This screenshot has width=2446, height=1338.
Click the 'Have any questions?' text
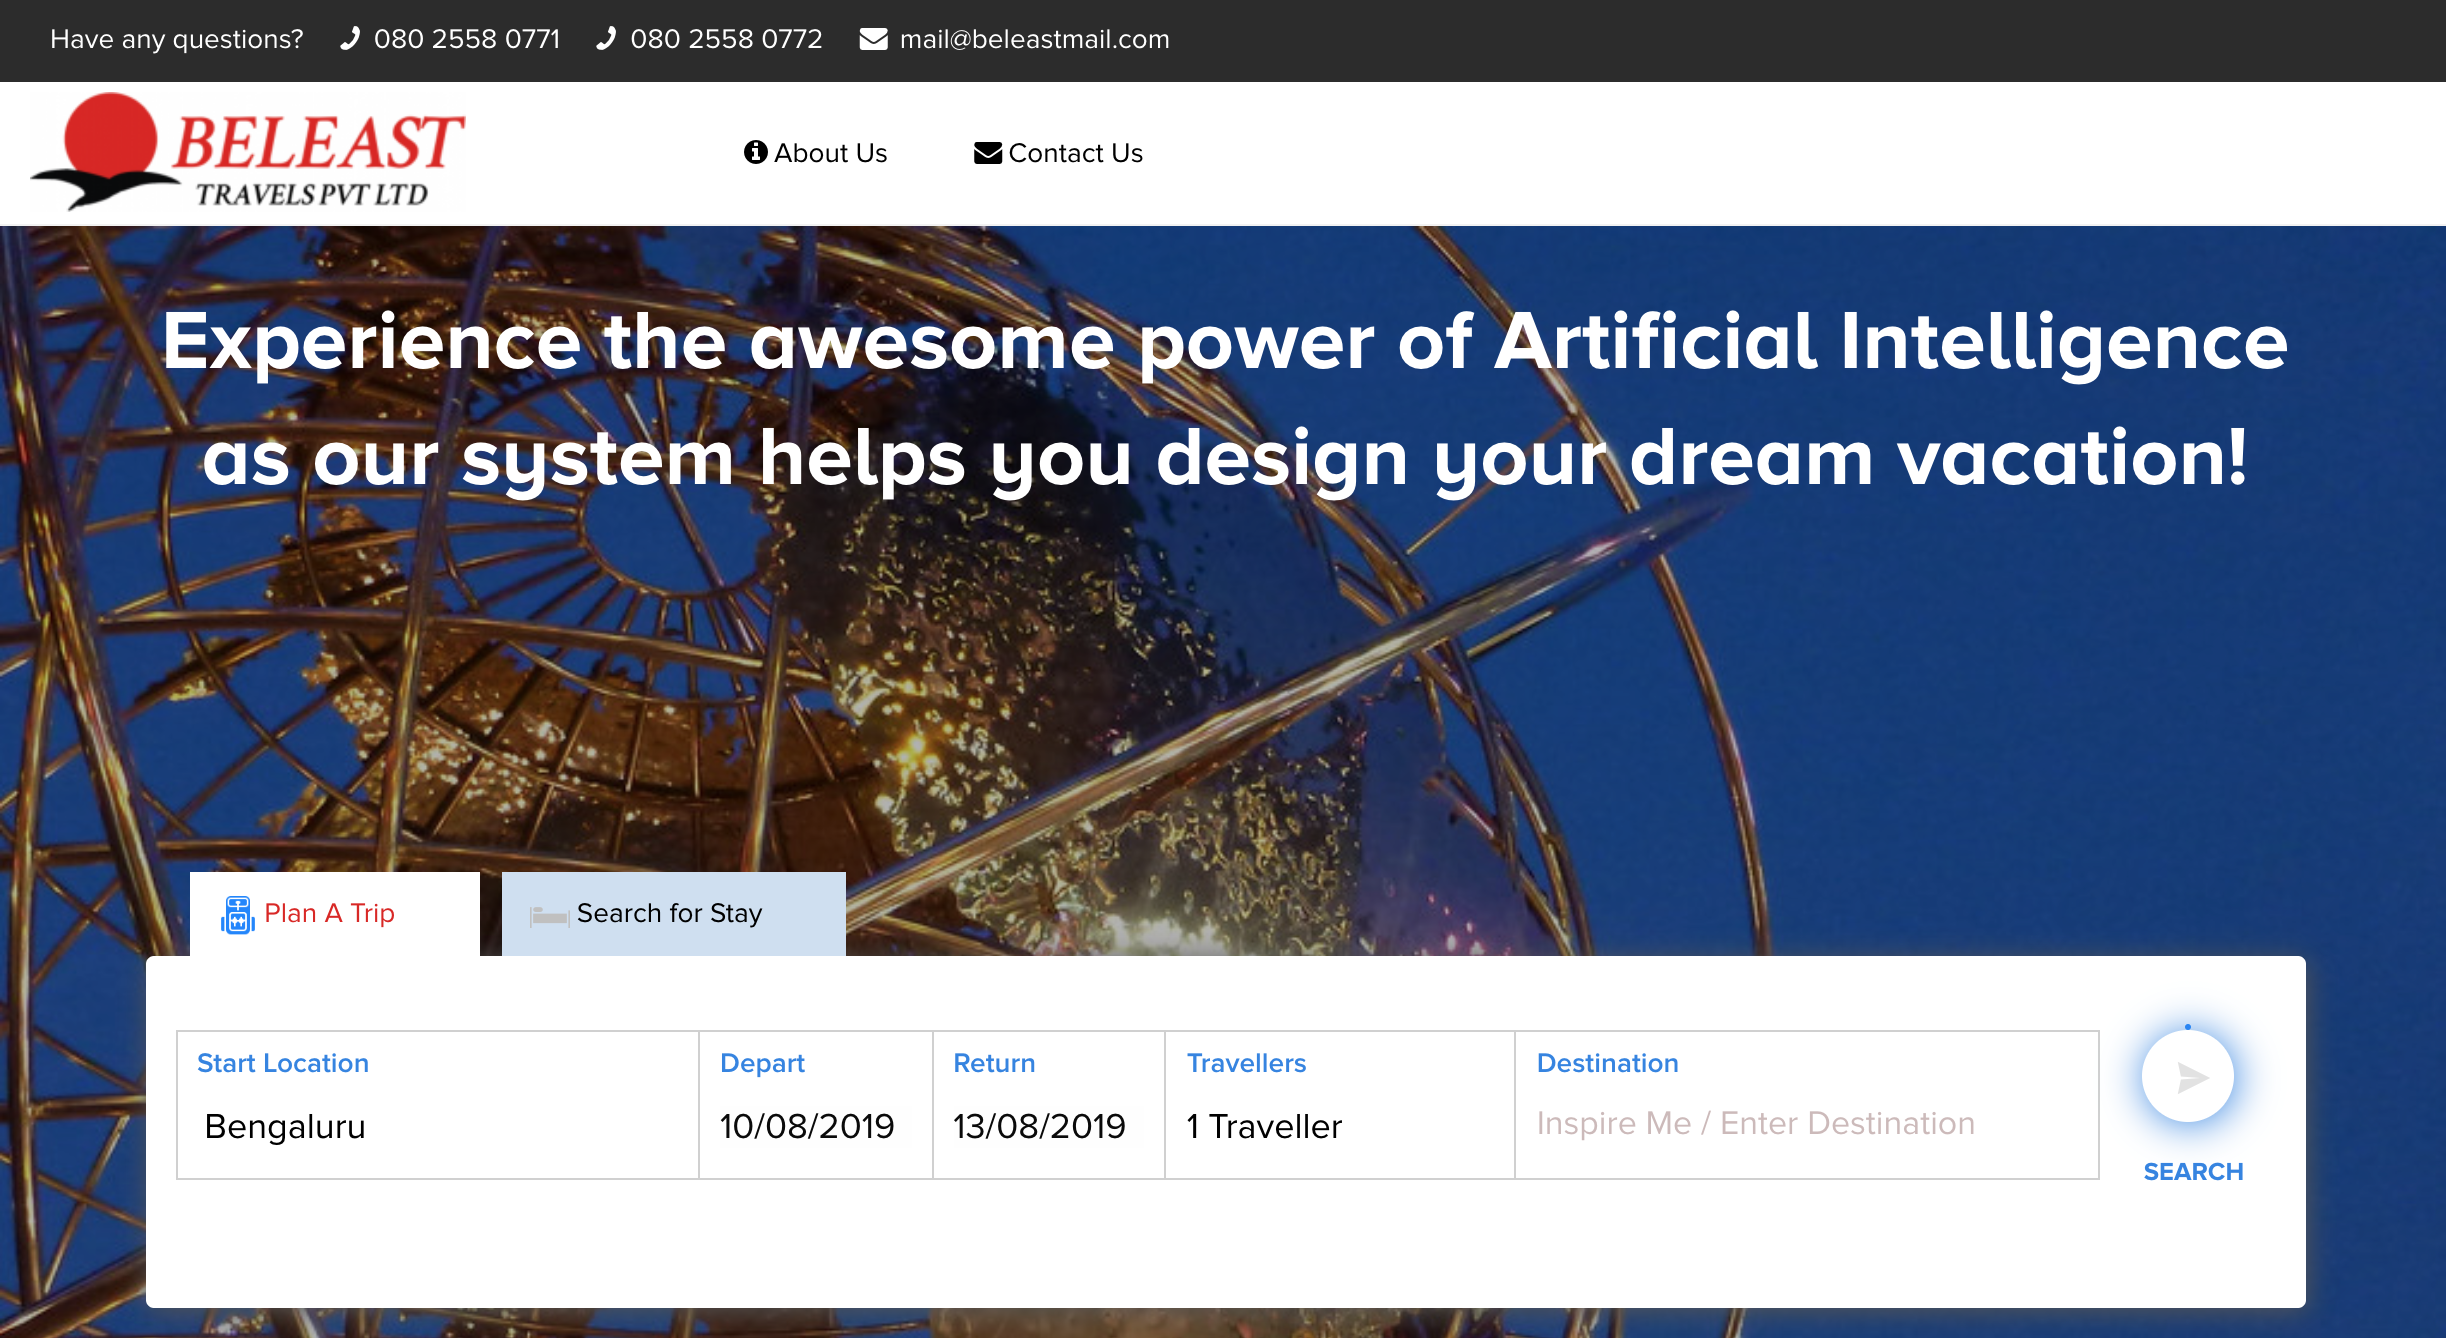click(x=177, y=39)
